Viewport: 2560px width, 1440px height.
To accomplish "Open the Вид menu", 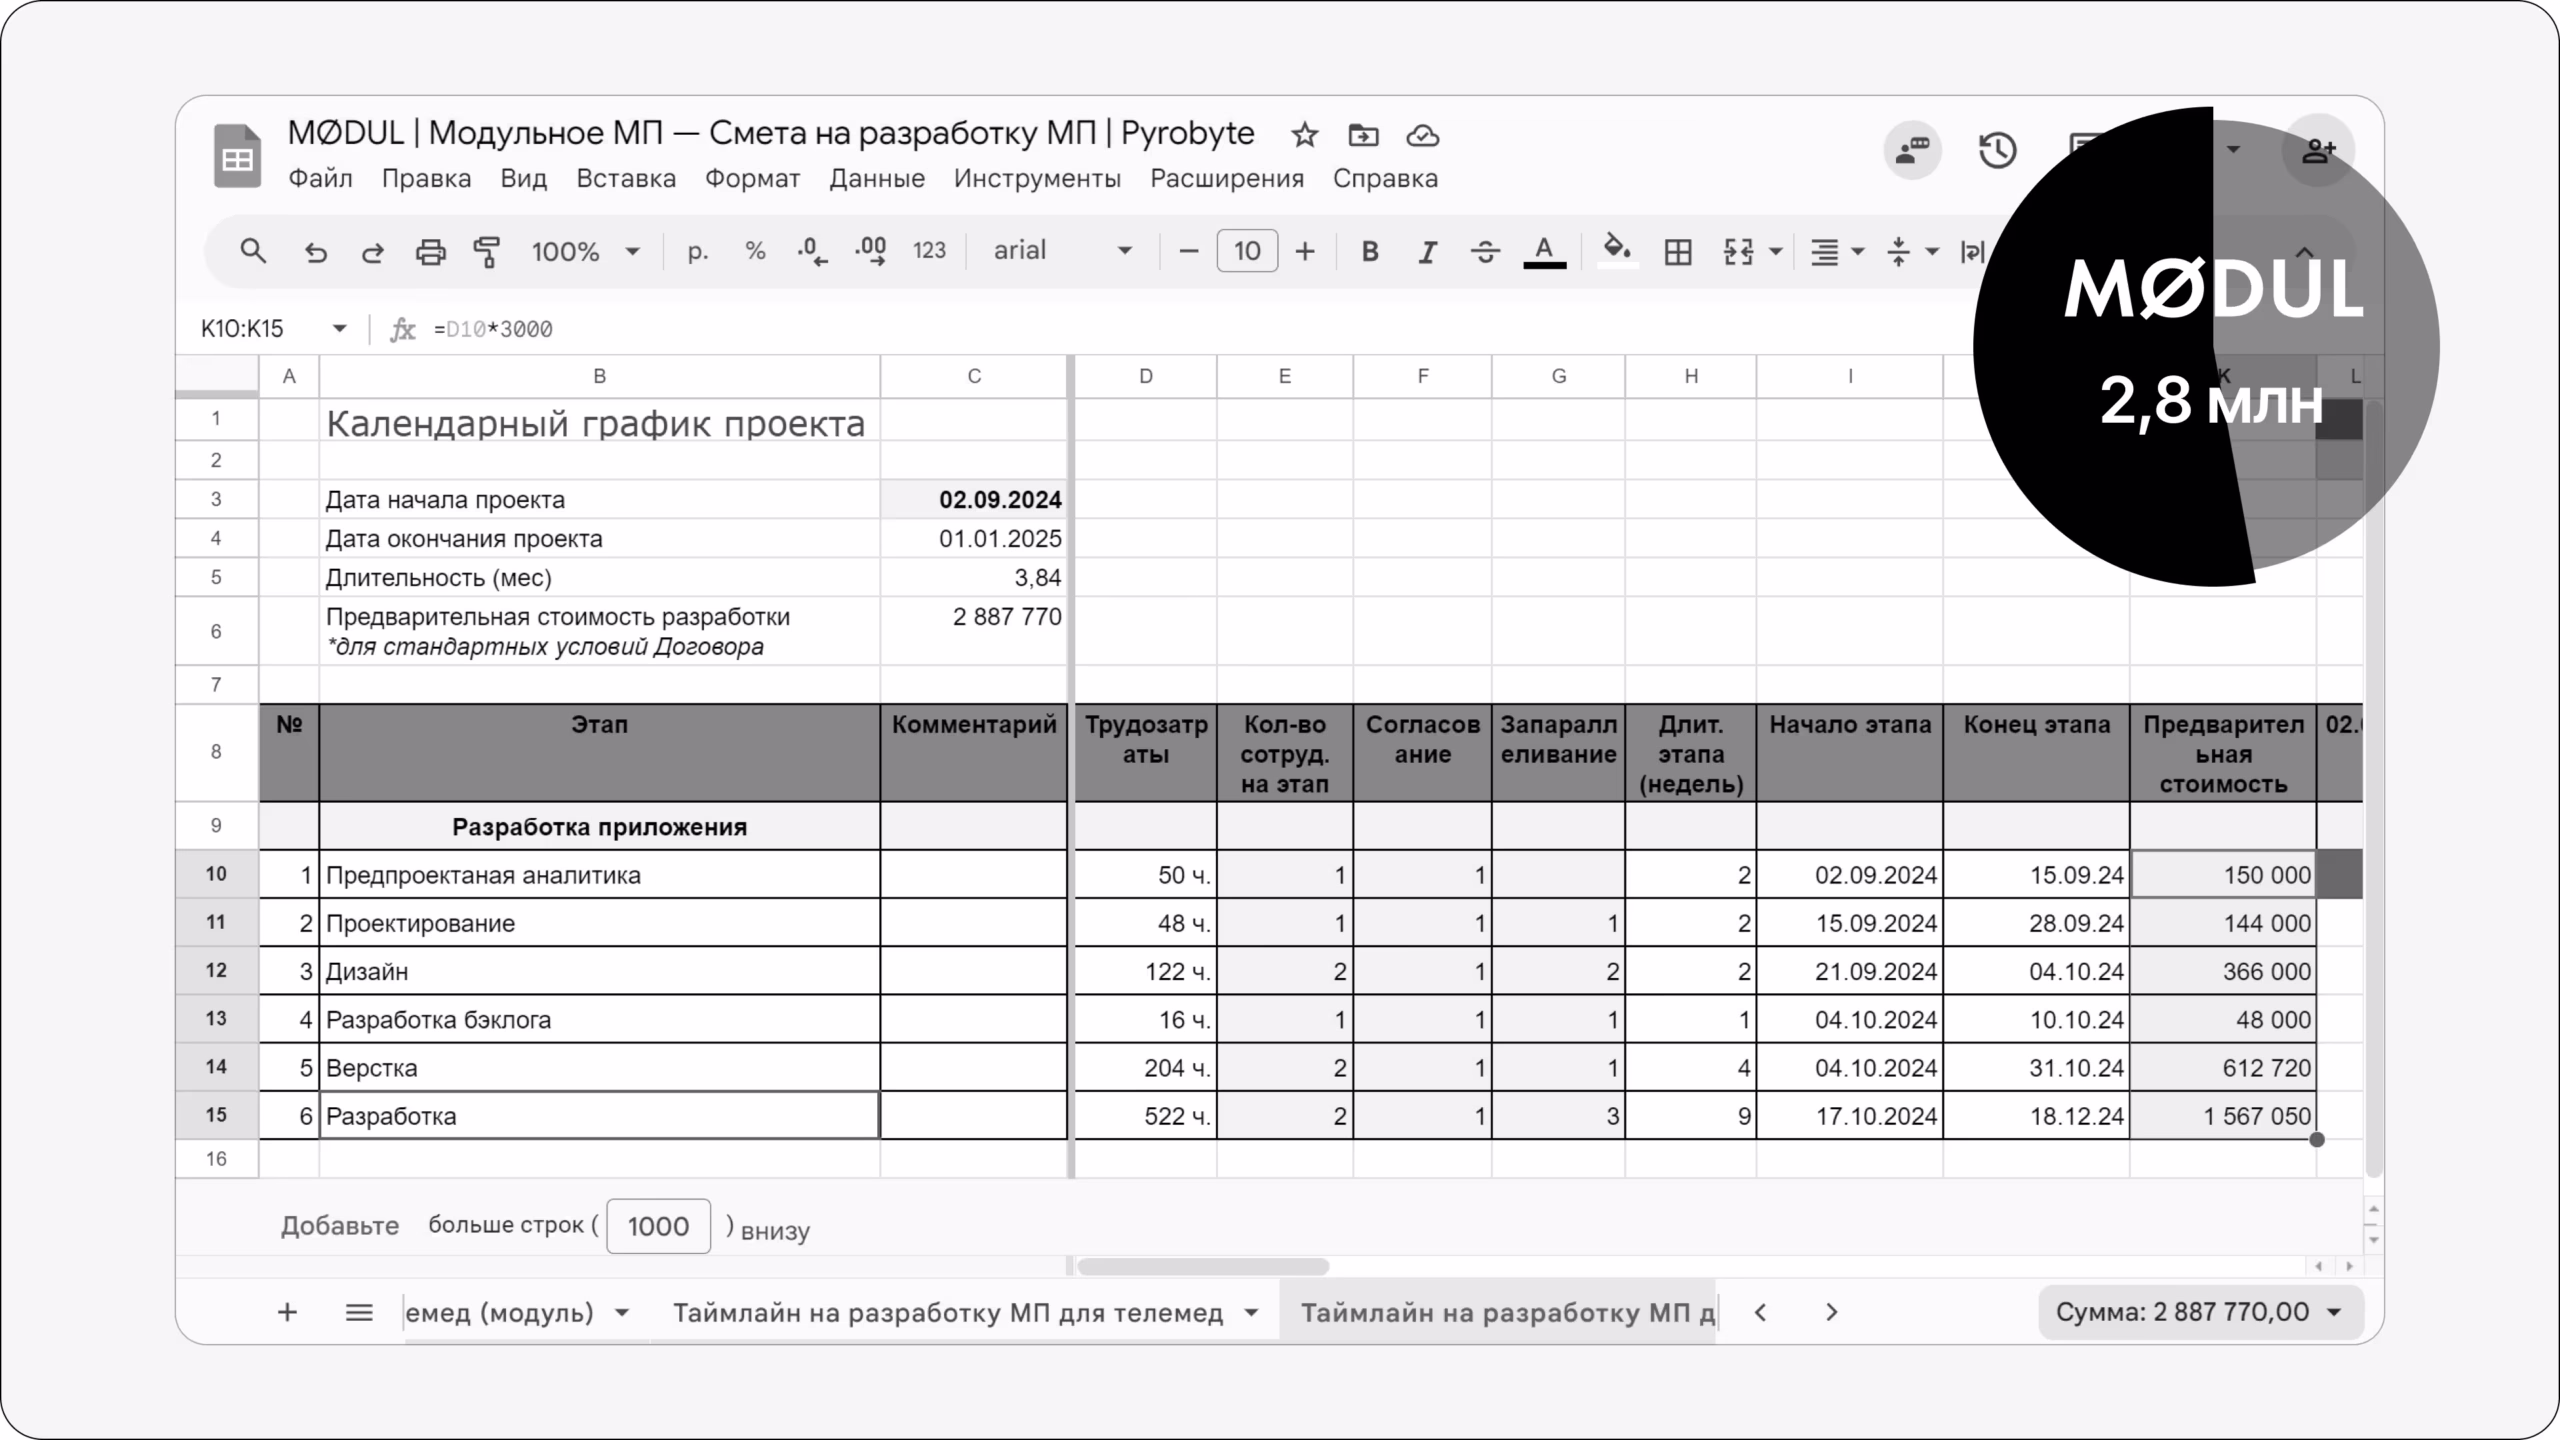I will pos(523,179).
